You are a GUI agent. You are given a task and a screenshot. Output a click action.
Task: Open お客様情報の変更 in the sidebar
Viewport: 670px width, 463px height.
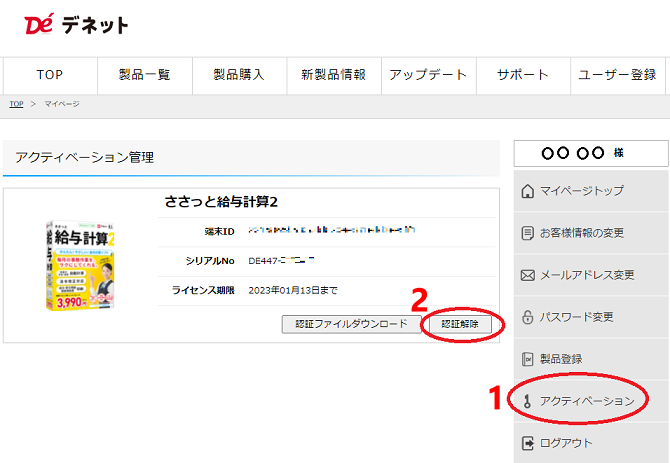[x=591, y=233]
